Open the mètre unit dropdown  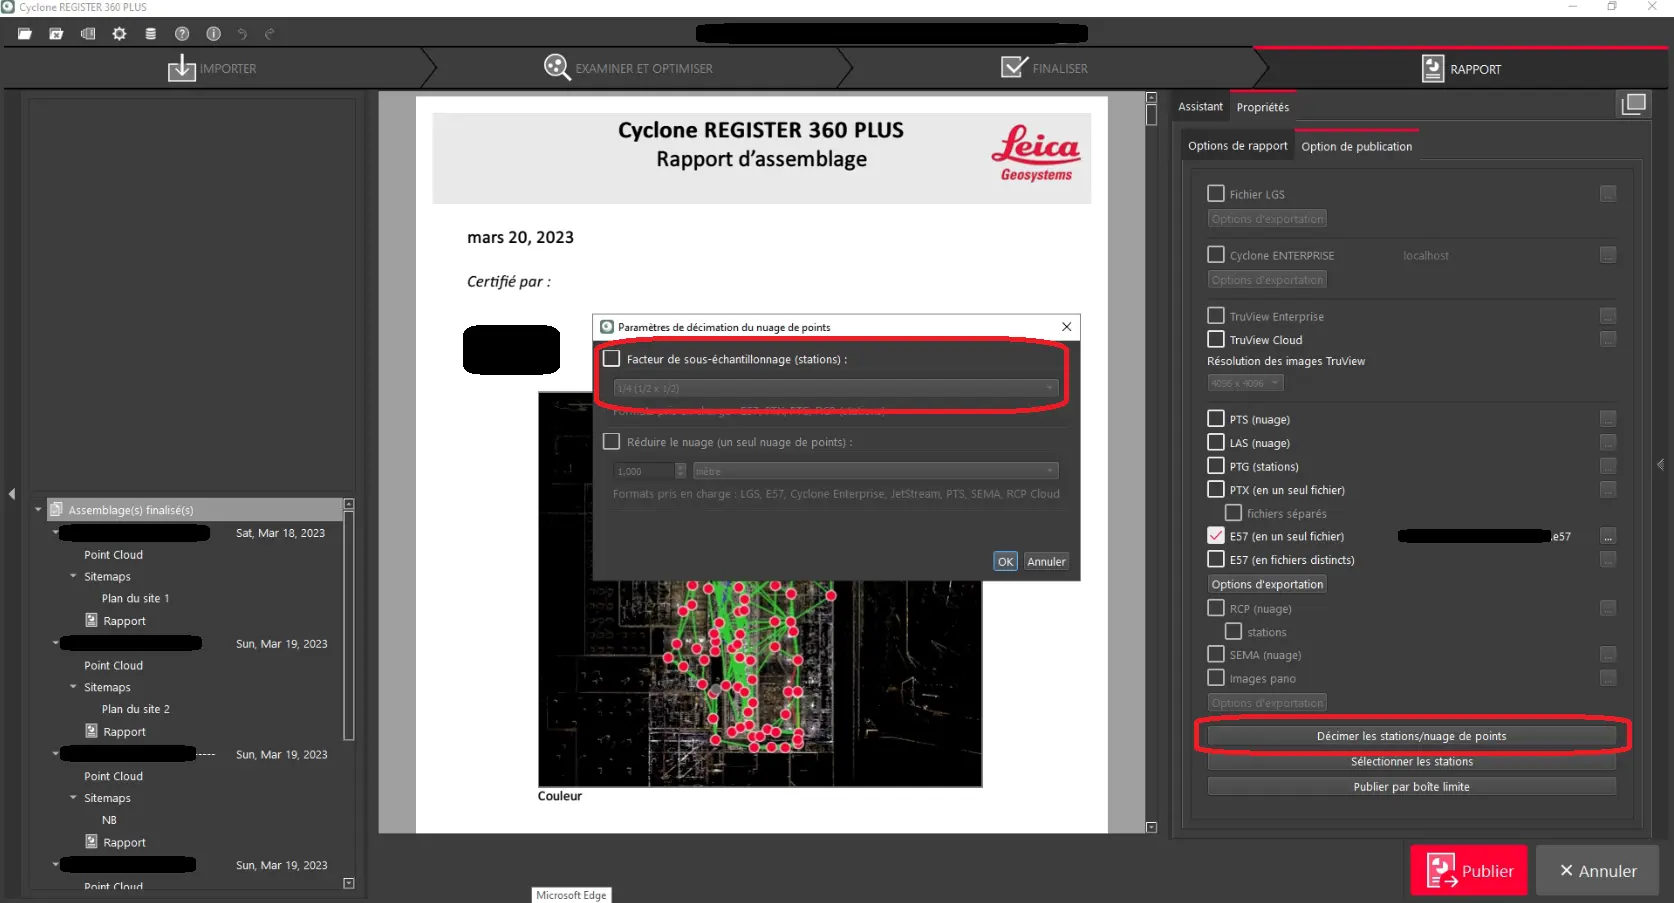coord(875,471)
